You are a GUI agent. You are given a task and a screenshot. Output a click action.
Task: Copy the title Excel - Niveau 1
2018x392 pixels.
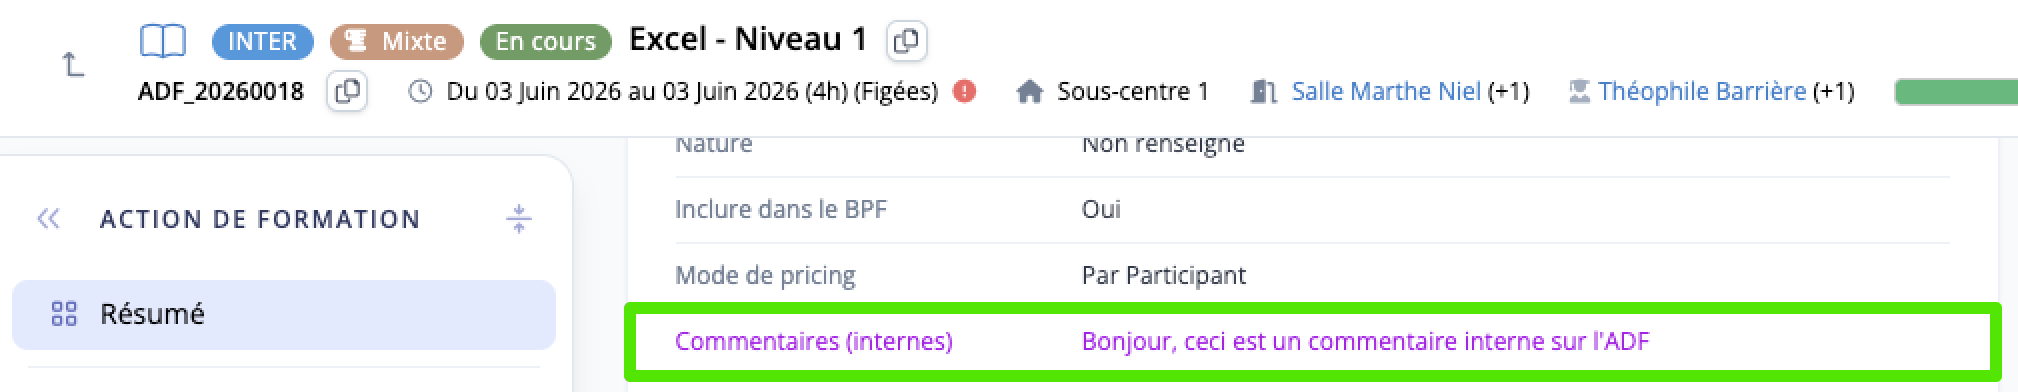[906, 41]
